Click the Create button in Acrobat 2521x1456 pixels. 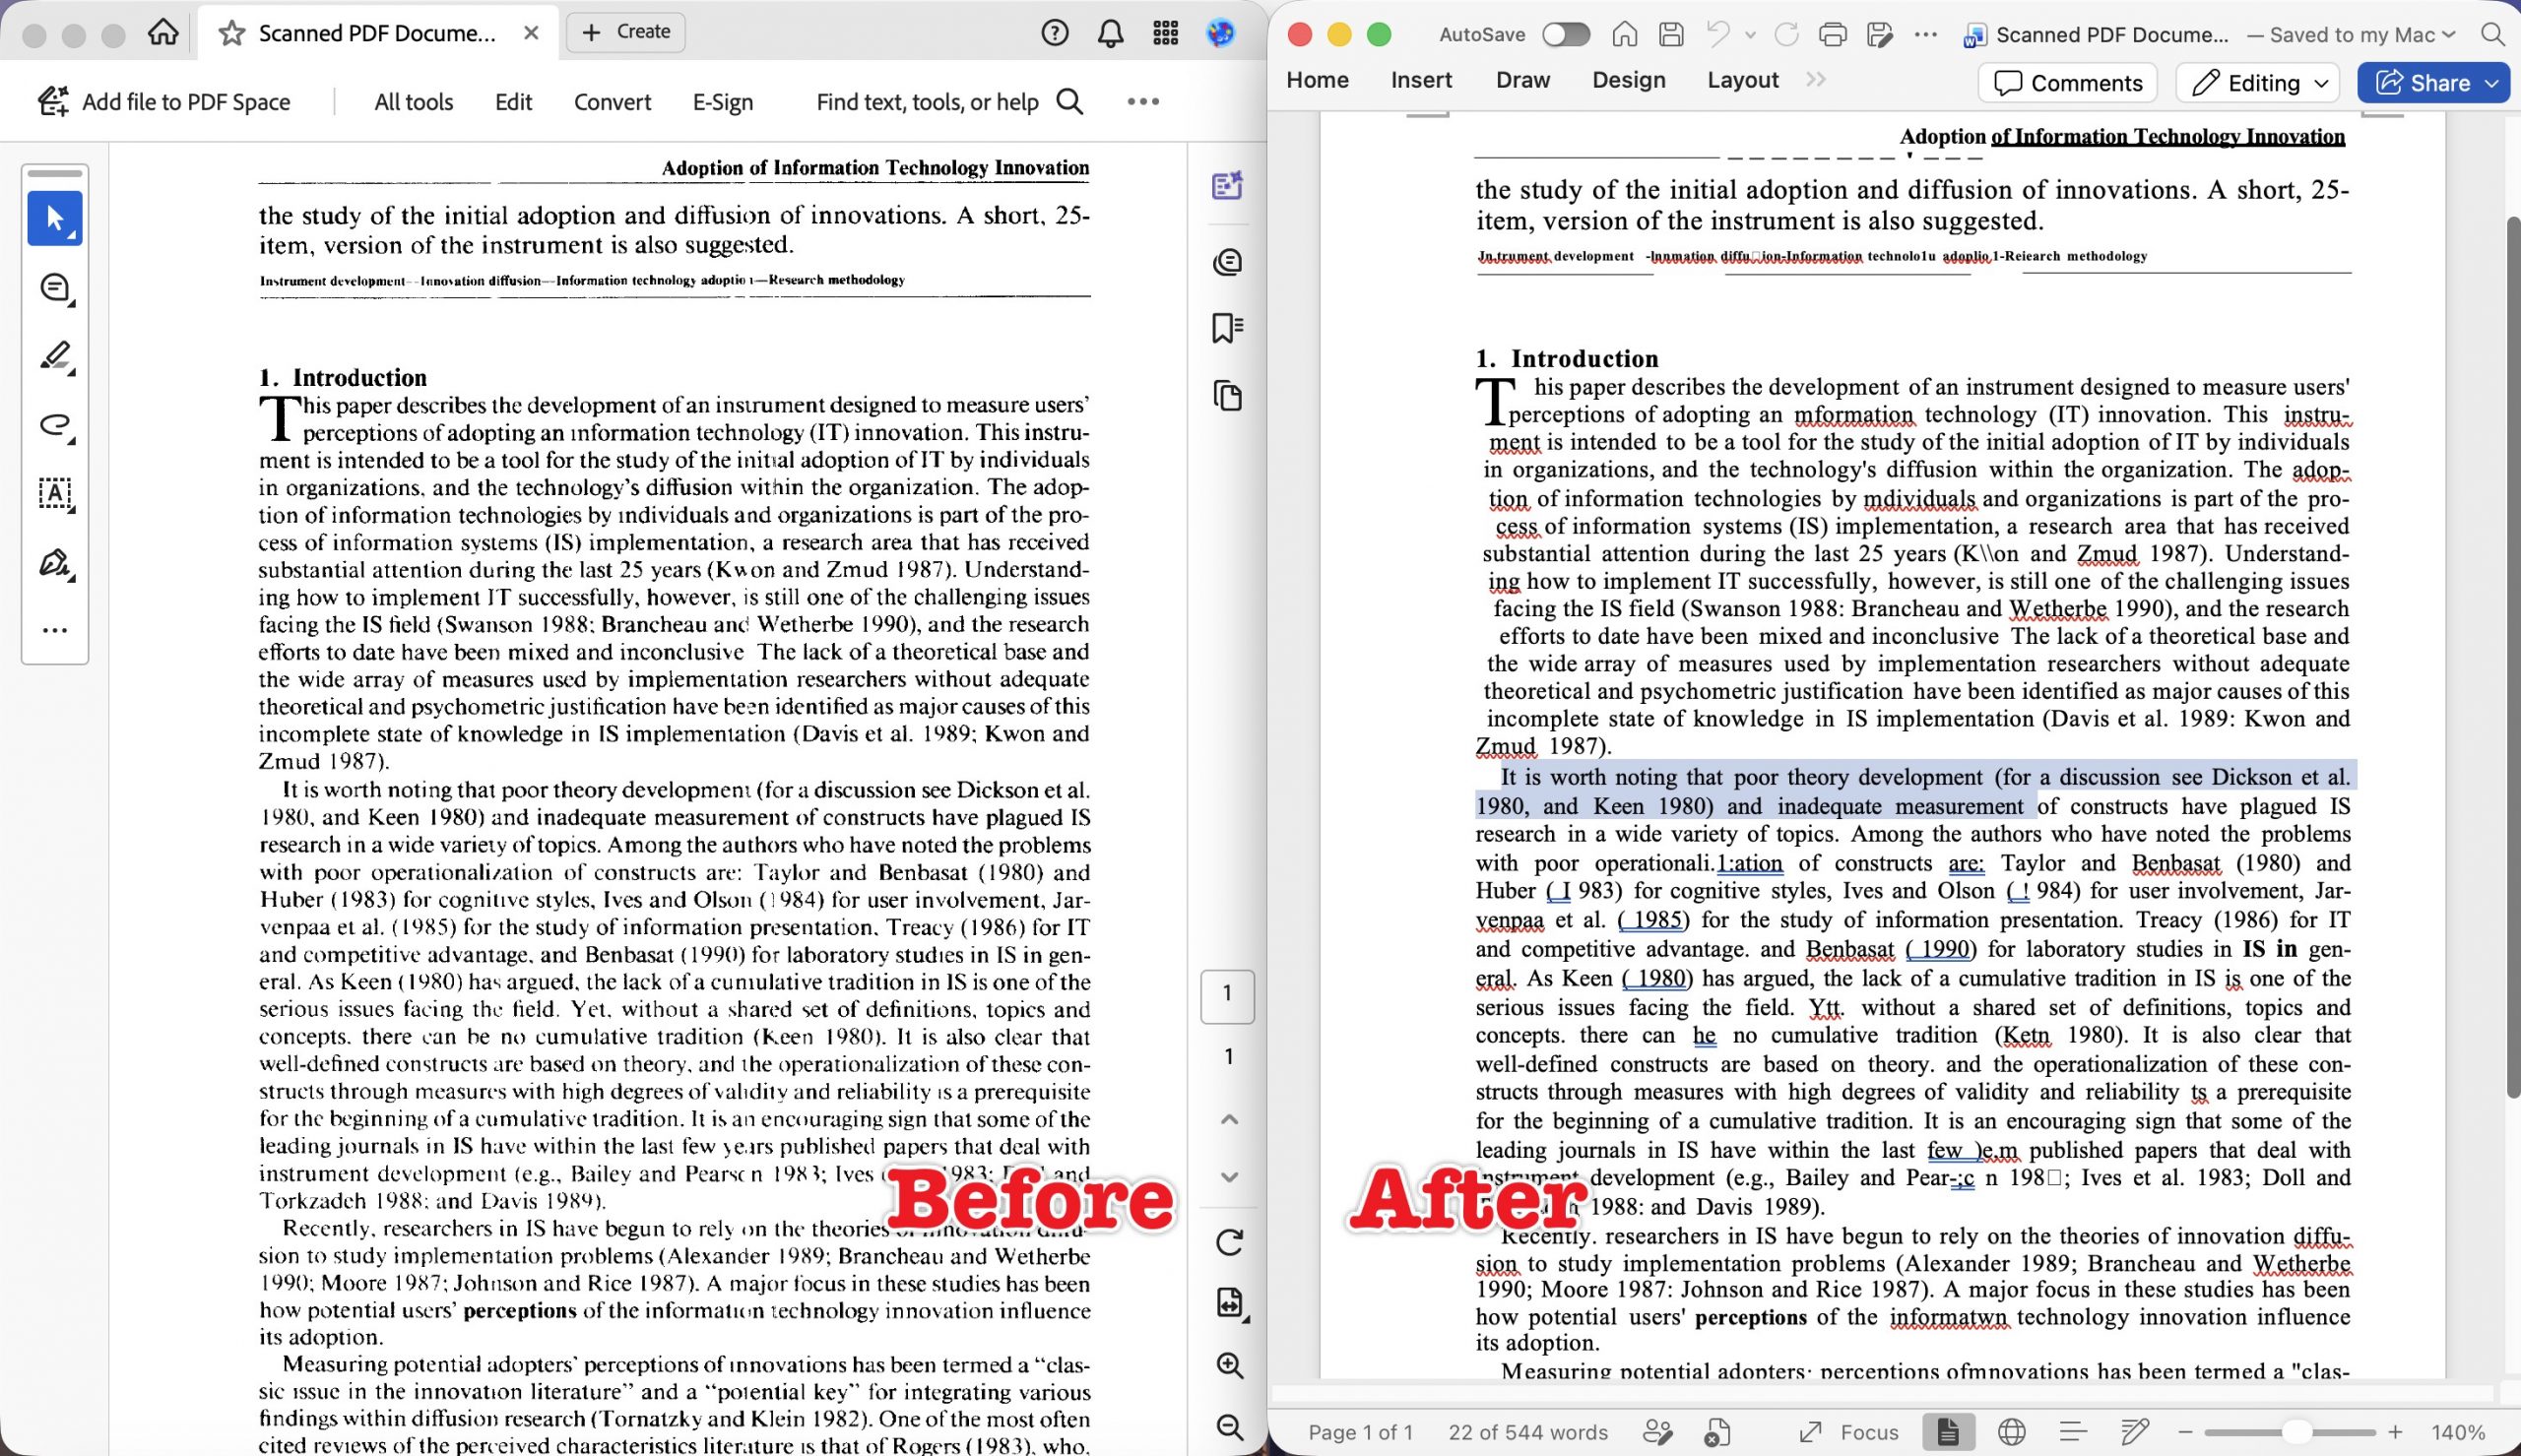tap(626, 32)
